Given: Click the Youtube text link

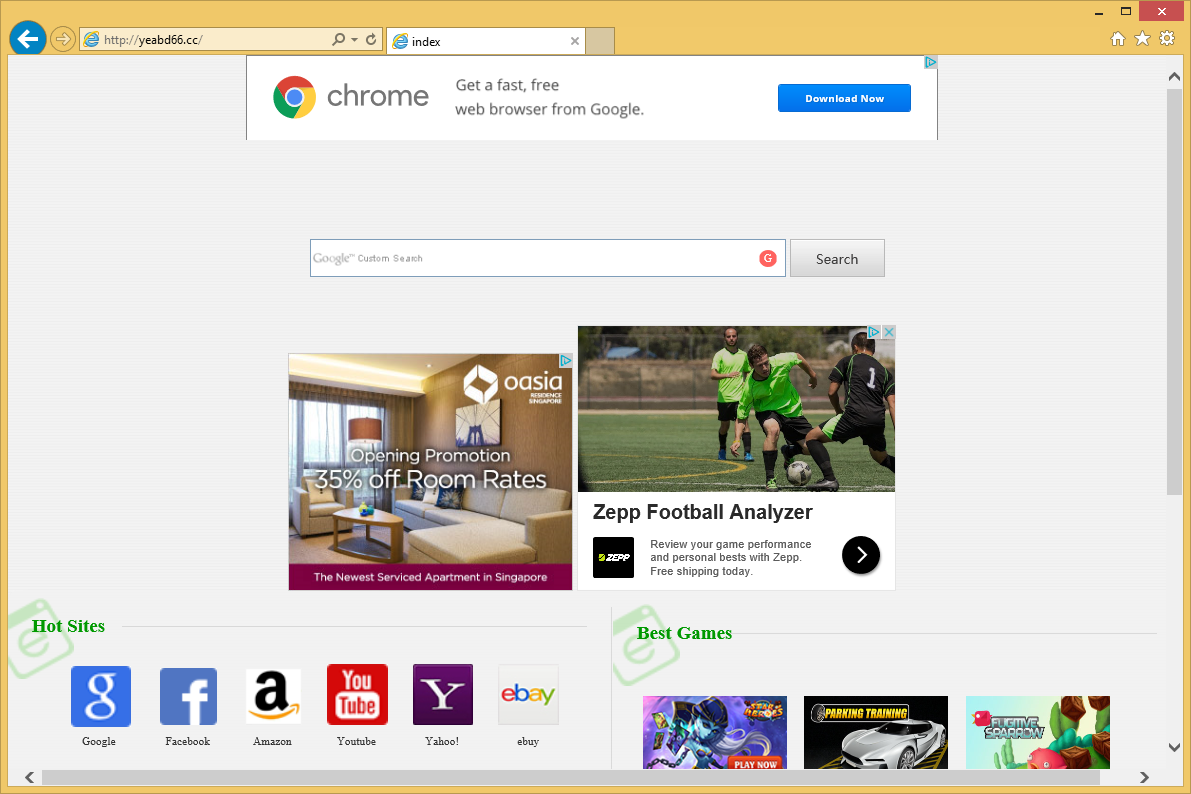Looking at the screenshot, I should pyautogui.click(x=356, y=742).
